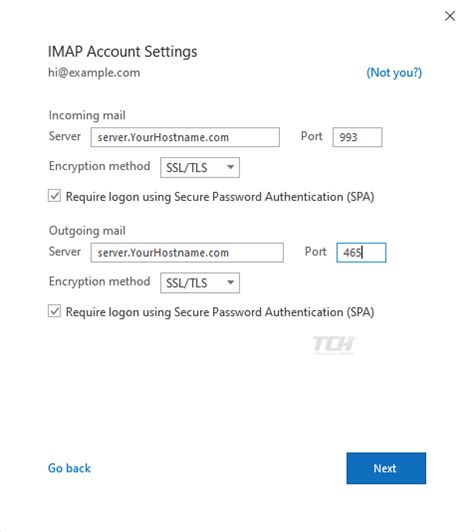Close the IMAP Account Settings dialog
The image size is (474, 532).
tap(450, 16)
